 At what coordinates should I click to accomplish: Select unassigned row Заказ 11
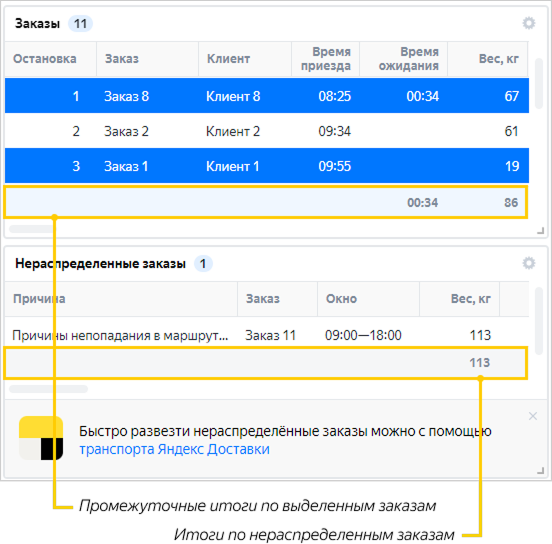[x=266, y=335]
